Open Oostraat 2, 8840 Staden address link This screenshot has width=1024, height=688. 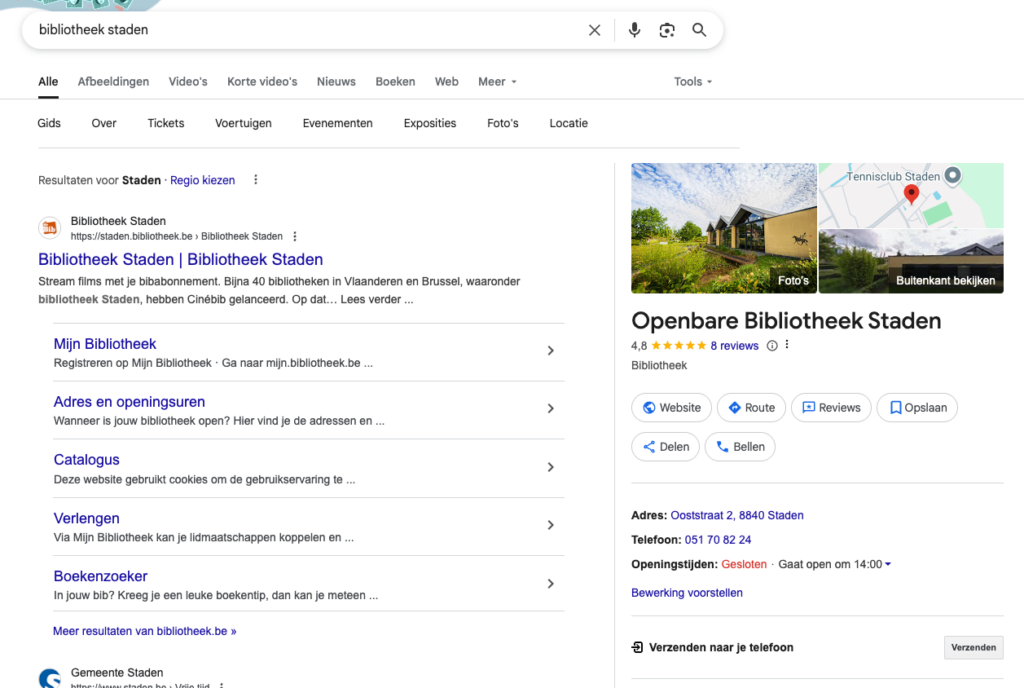pos(736,516)
